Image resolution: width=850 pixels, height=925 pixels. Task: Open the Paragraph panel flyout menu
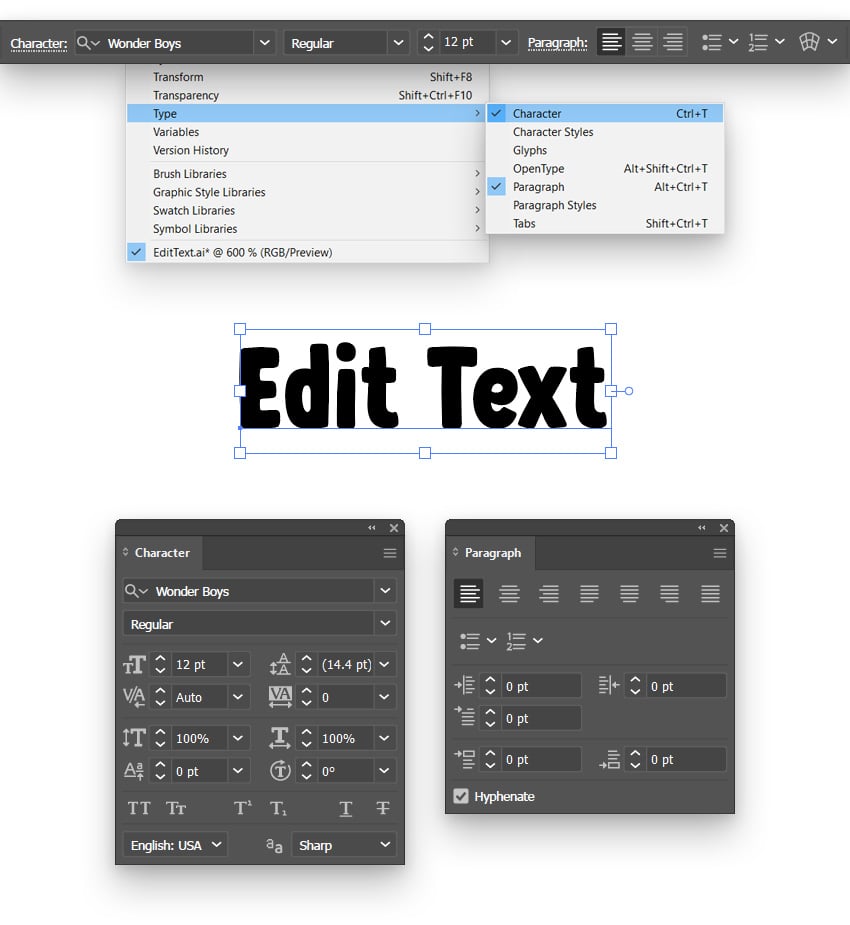click(x=719, y=553)
